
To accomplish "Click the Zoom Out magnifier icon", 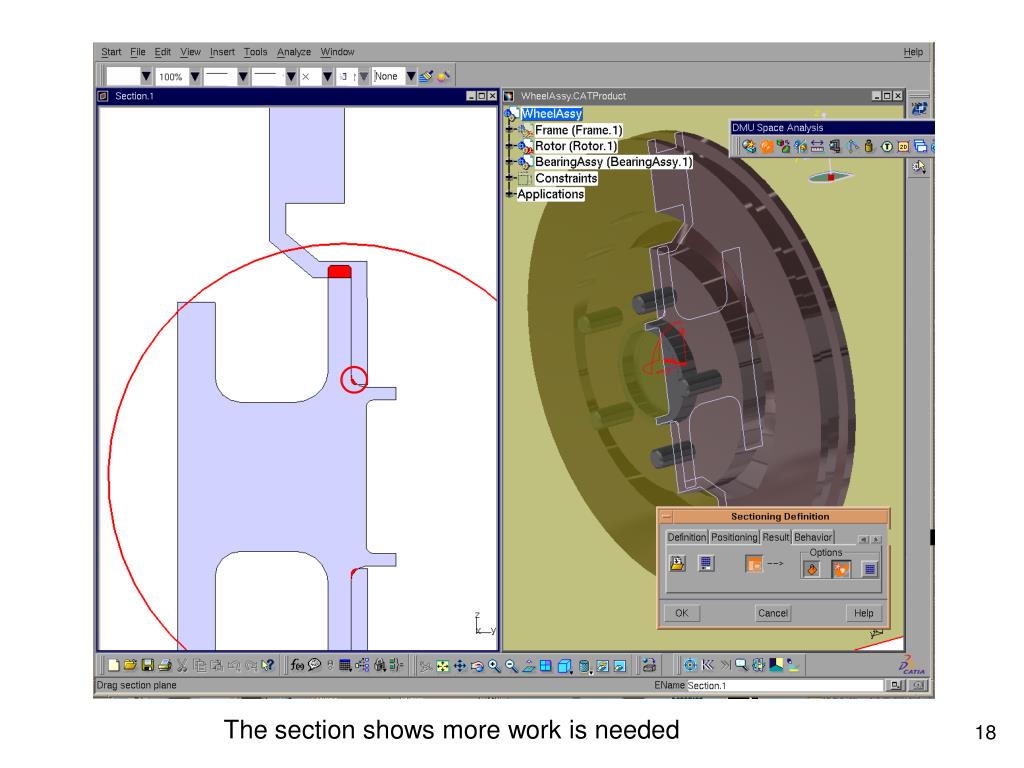I will [511, 666].
